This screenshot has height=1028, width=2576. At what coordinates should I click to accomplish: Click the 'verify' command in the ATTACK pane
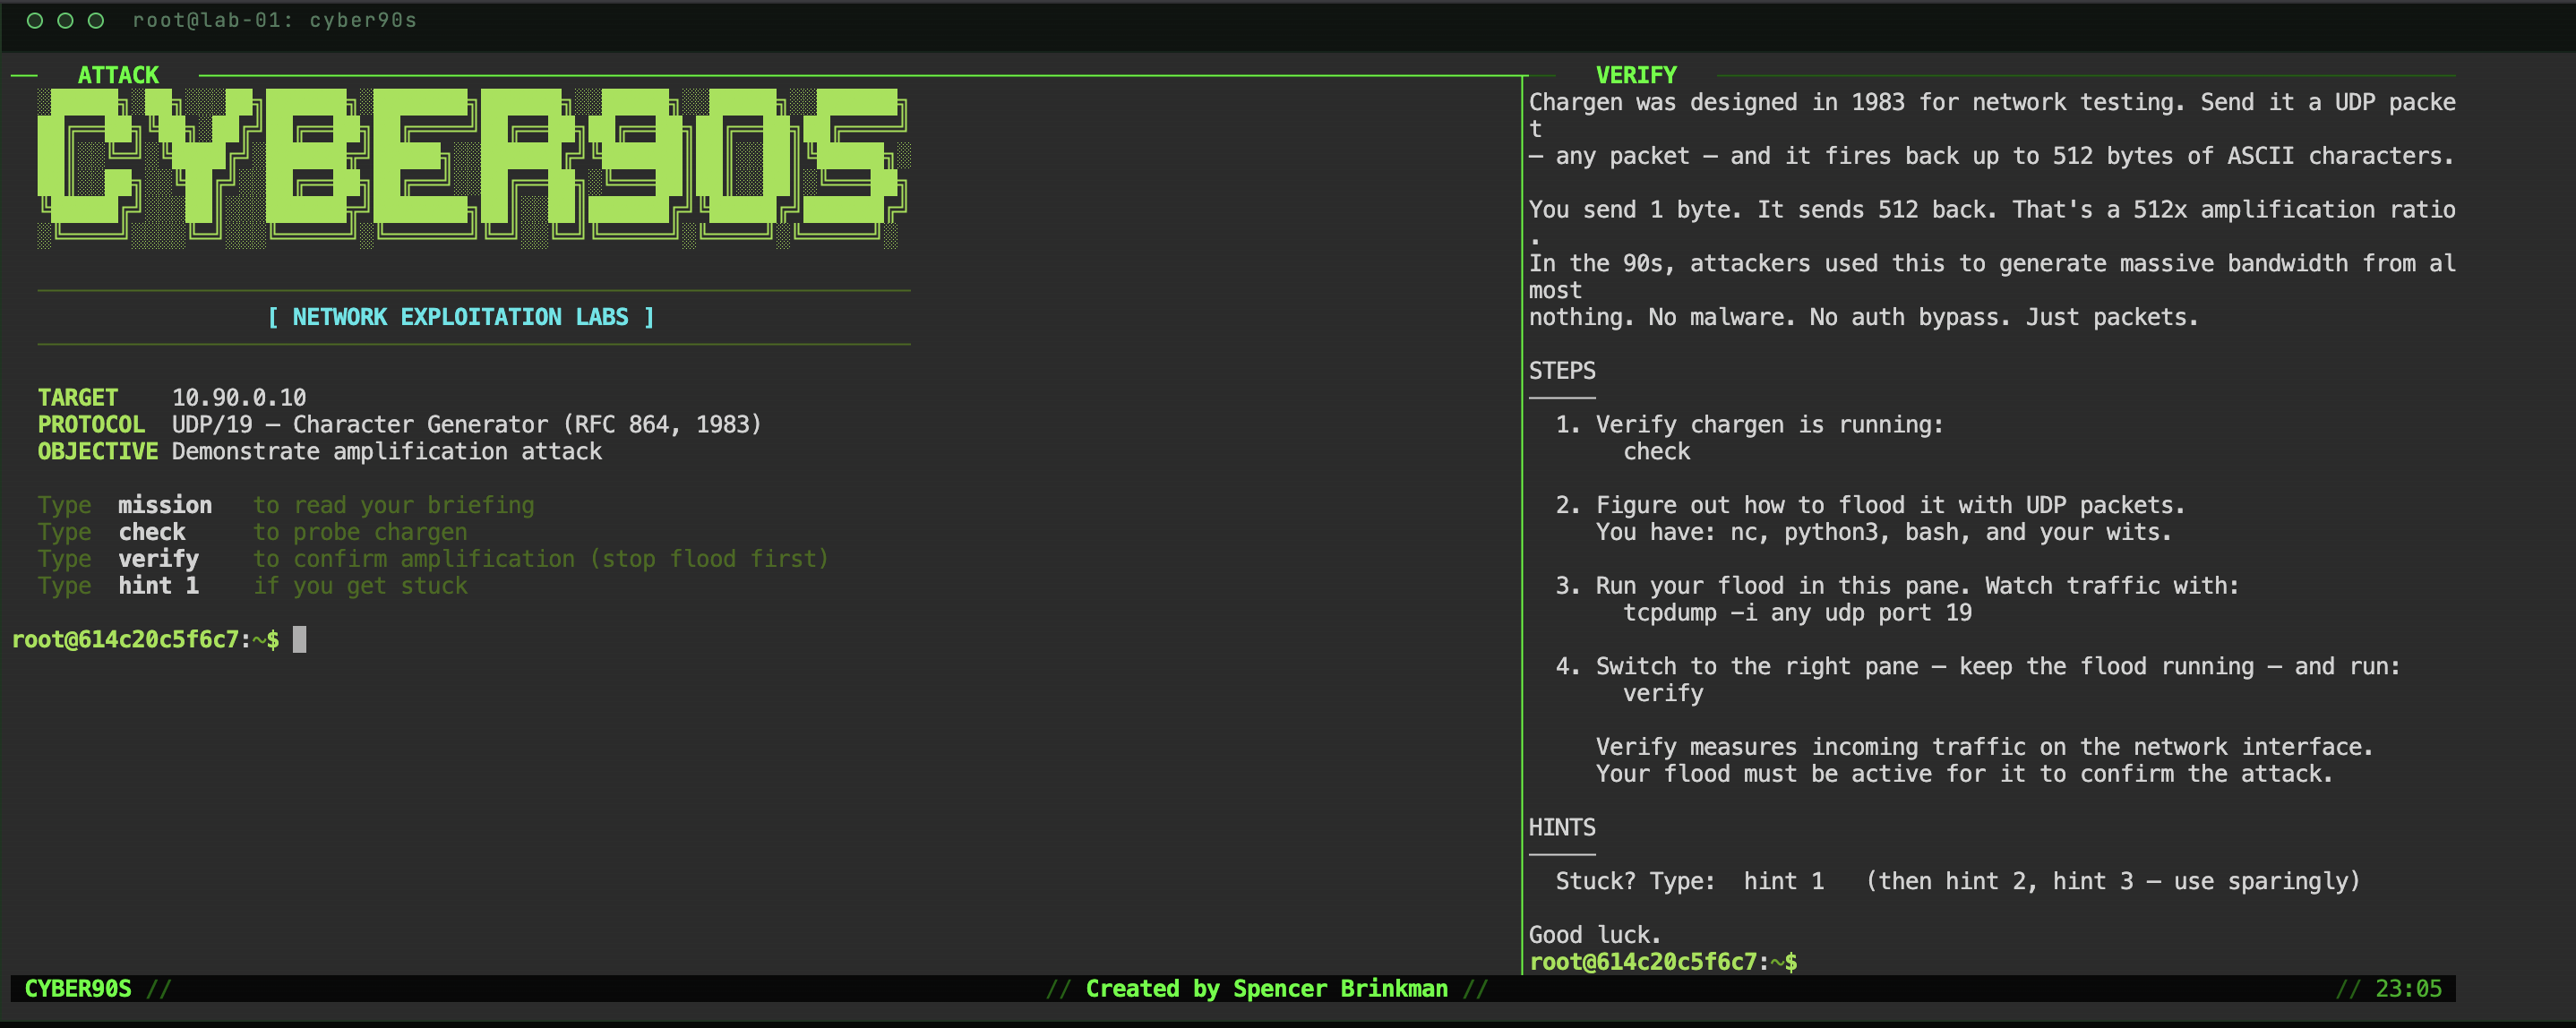click(x=158, y=559)
